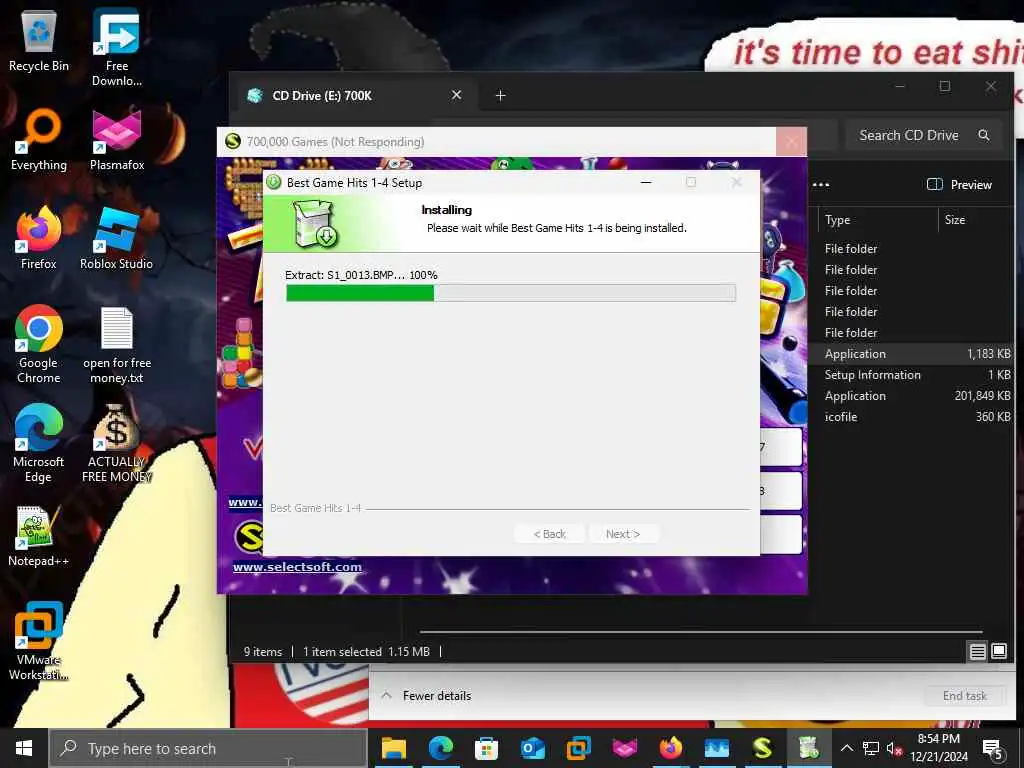The height and width of the screenshot is (768, 1024).
Task: Open Free Download Manager desktop shortcut
Action: pyautogui.click(x=116, y=47)
